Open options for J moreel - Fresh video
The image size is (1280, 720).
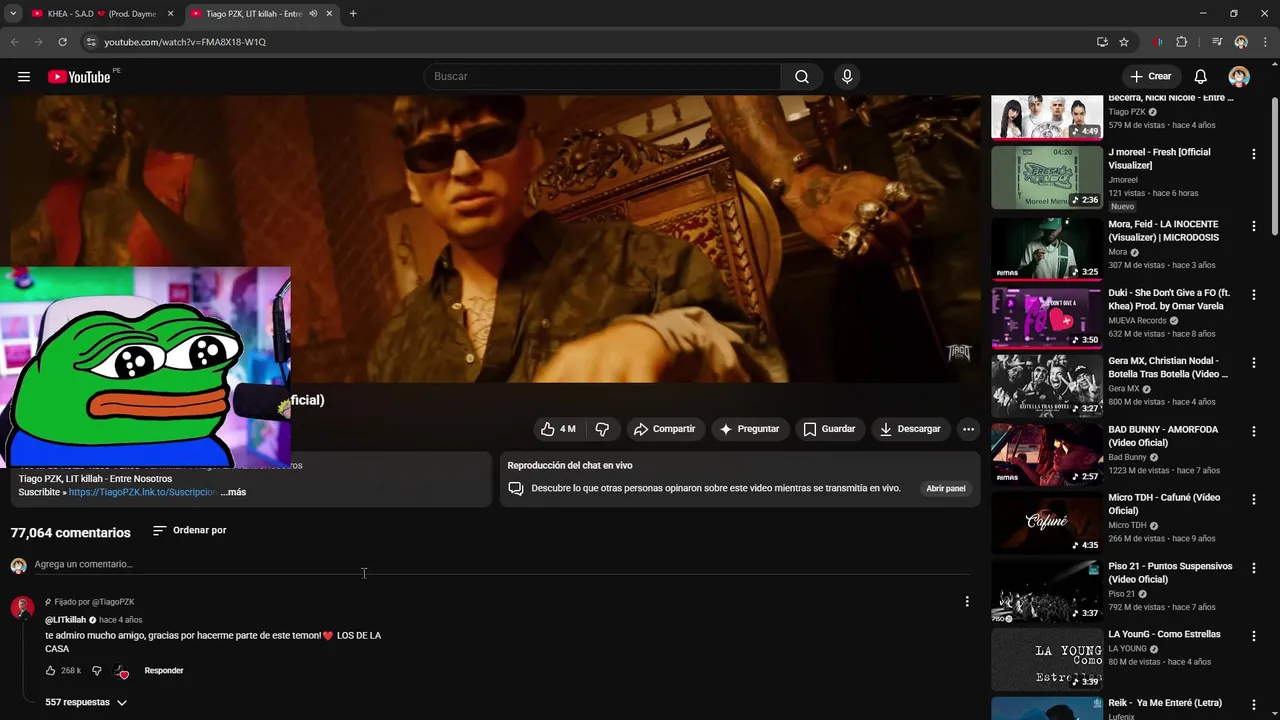1253,154
